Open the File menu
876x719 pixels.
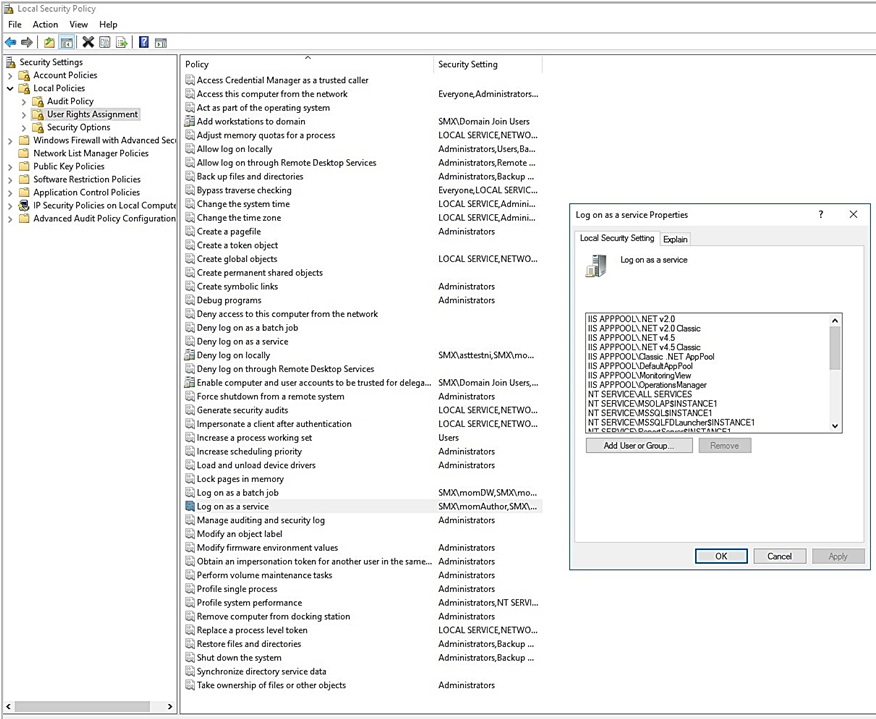click(15, 25)
